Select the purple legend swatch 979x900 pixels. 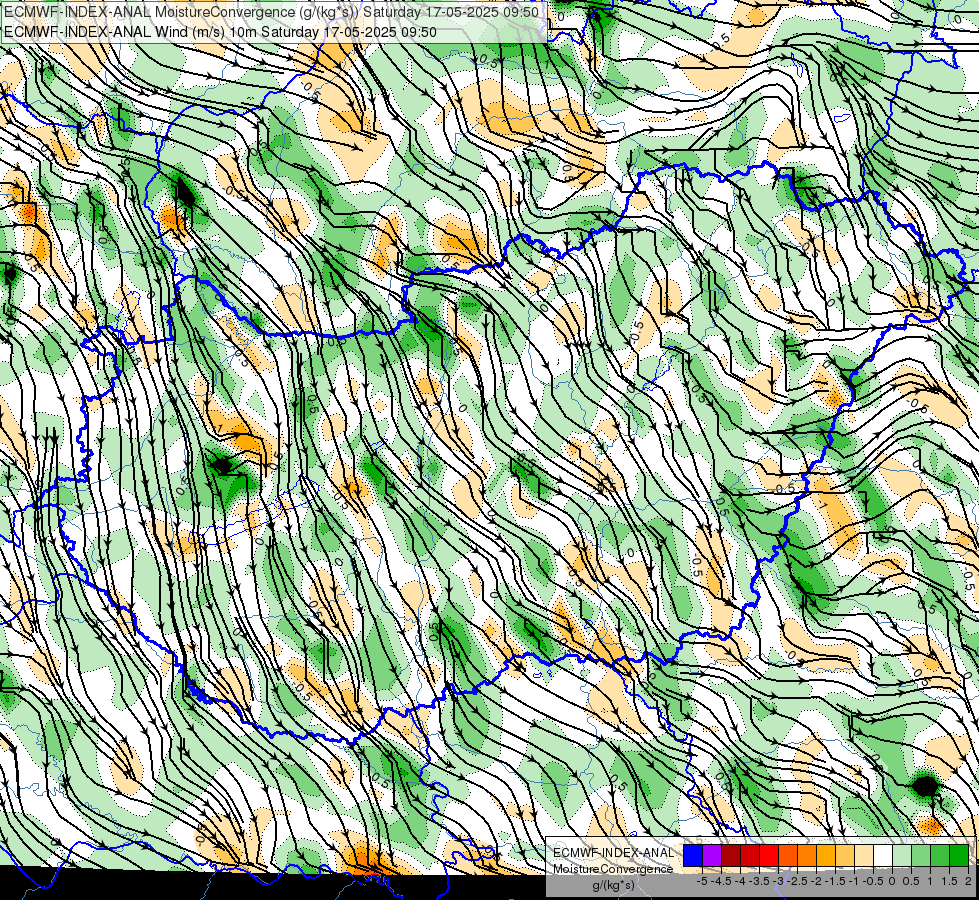(712, 856)
